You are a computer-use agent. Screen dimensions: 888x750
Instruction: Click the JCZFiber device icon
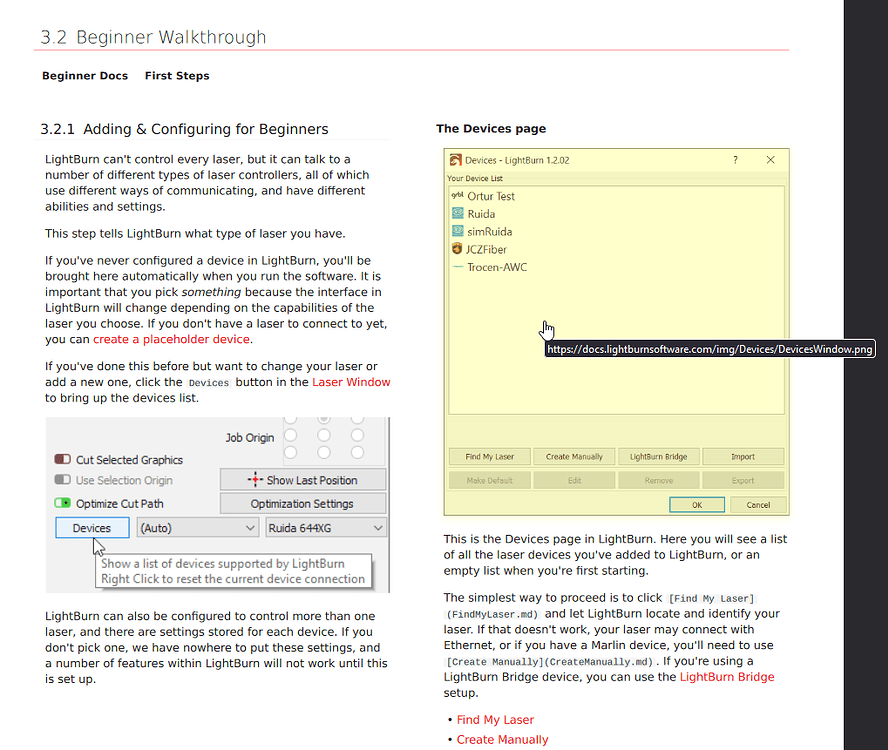click(457, 249)
